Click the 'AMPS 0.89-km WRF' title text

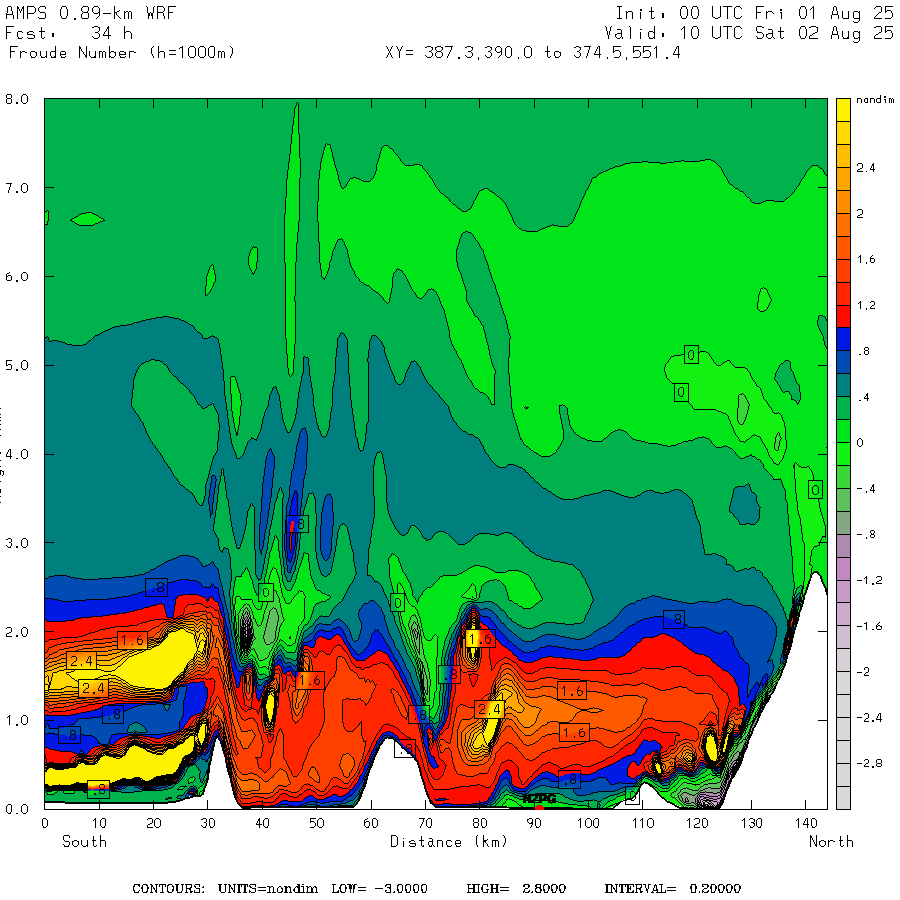tap(90, 13)
